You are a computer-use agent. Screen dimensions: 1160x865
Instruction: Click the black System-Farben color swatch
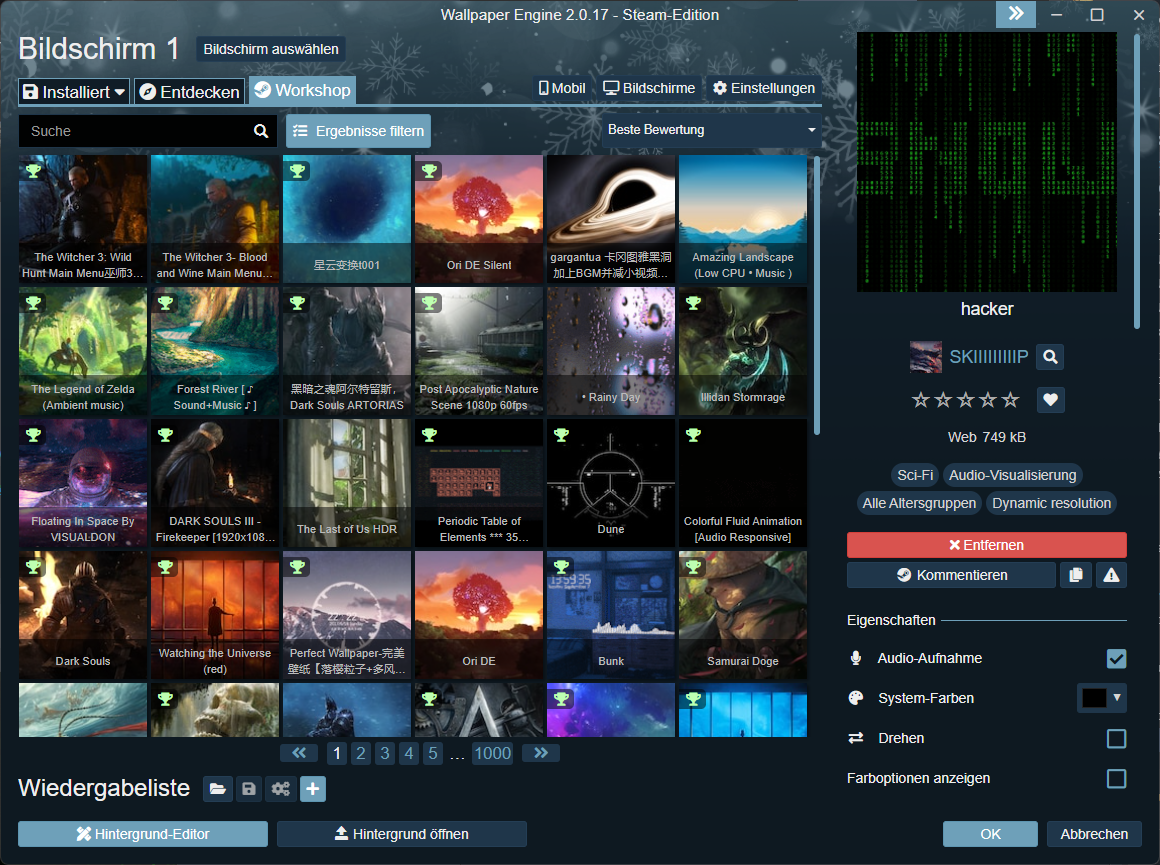pyautogui.click(x=1093, y=698)
